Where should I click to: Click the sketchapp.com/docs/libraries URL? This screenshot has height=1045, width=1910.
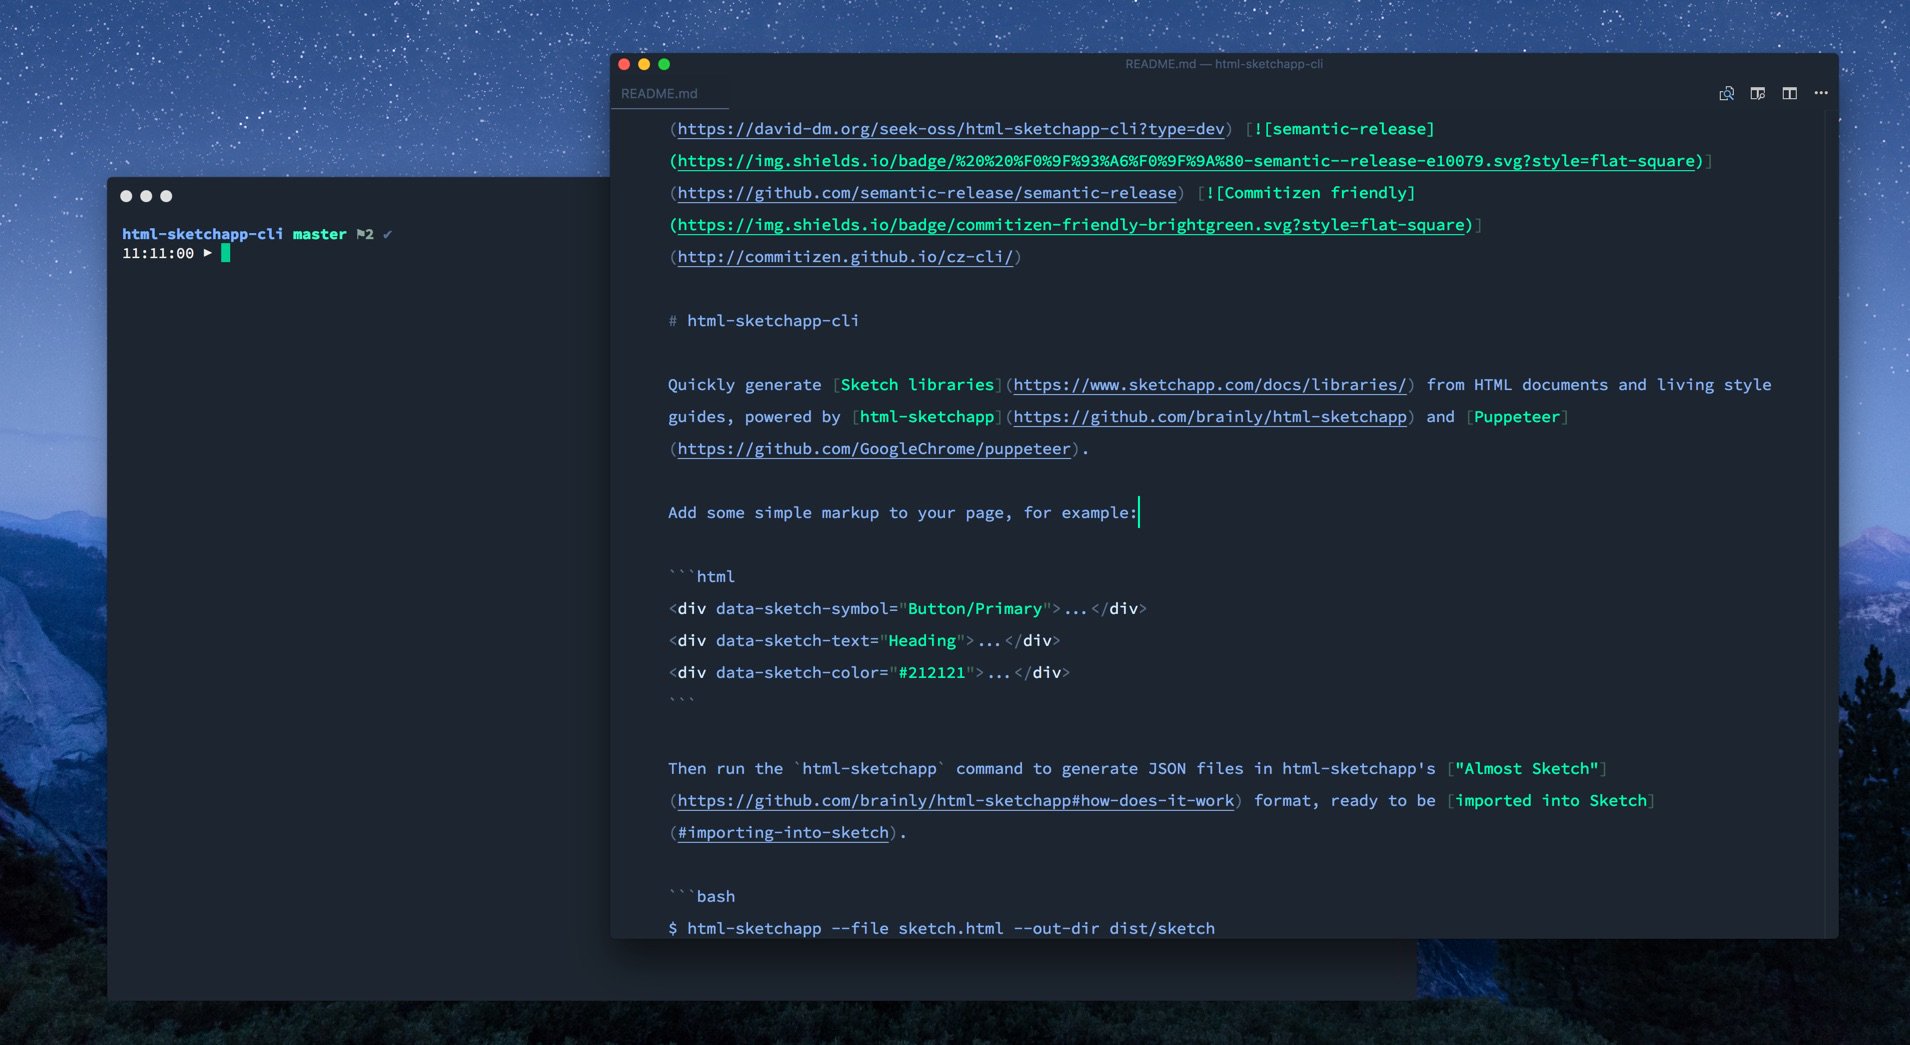pos(1210,385)
